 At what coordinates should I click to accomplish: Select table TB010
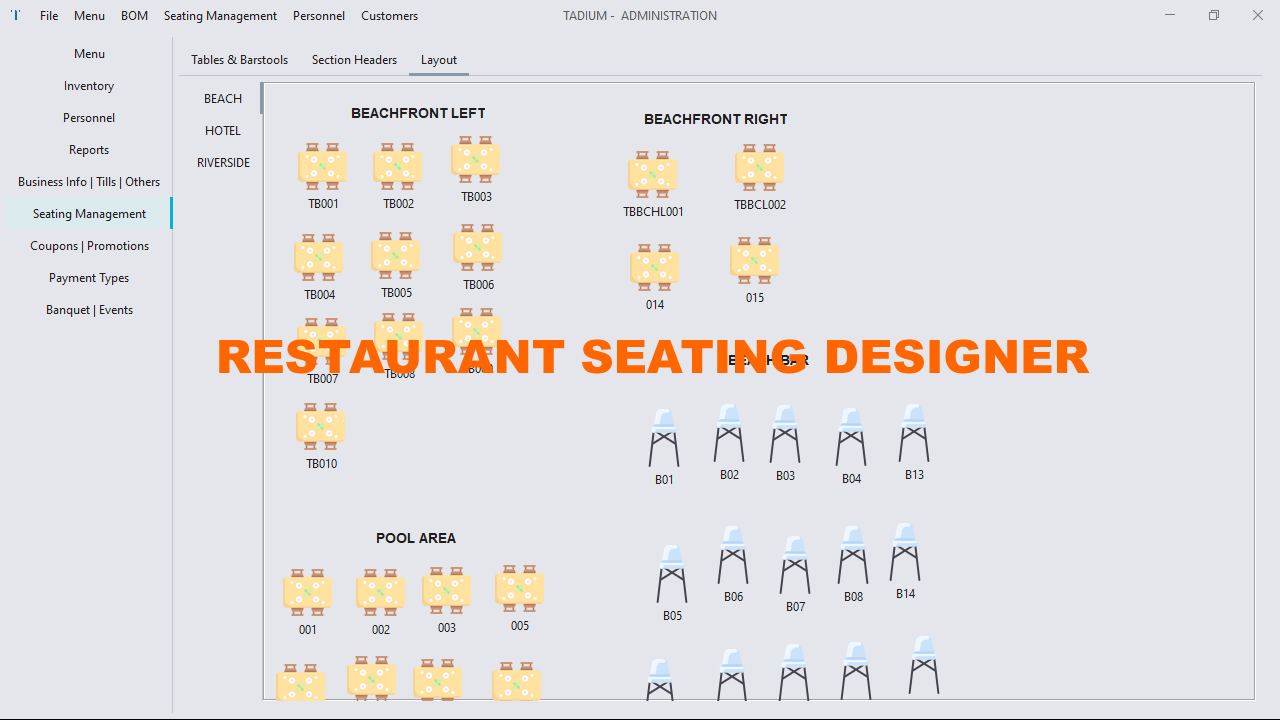[x=320, y=425]
